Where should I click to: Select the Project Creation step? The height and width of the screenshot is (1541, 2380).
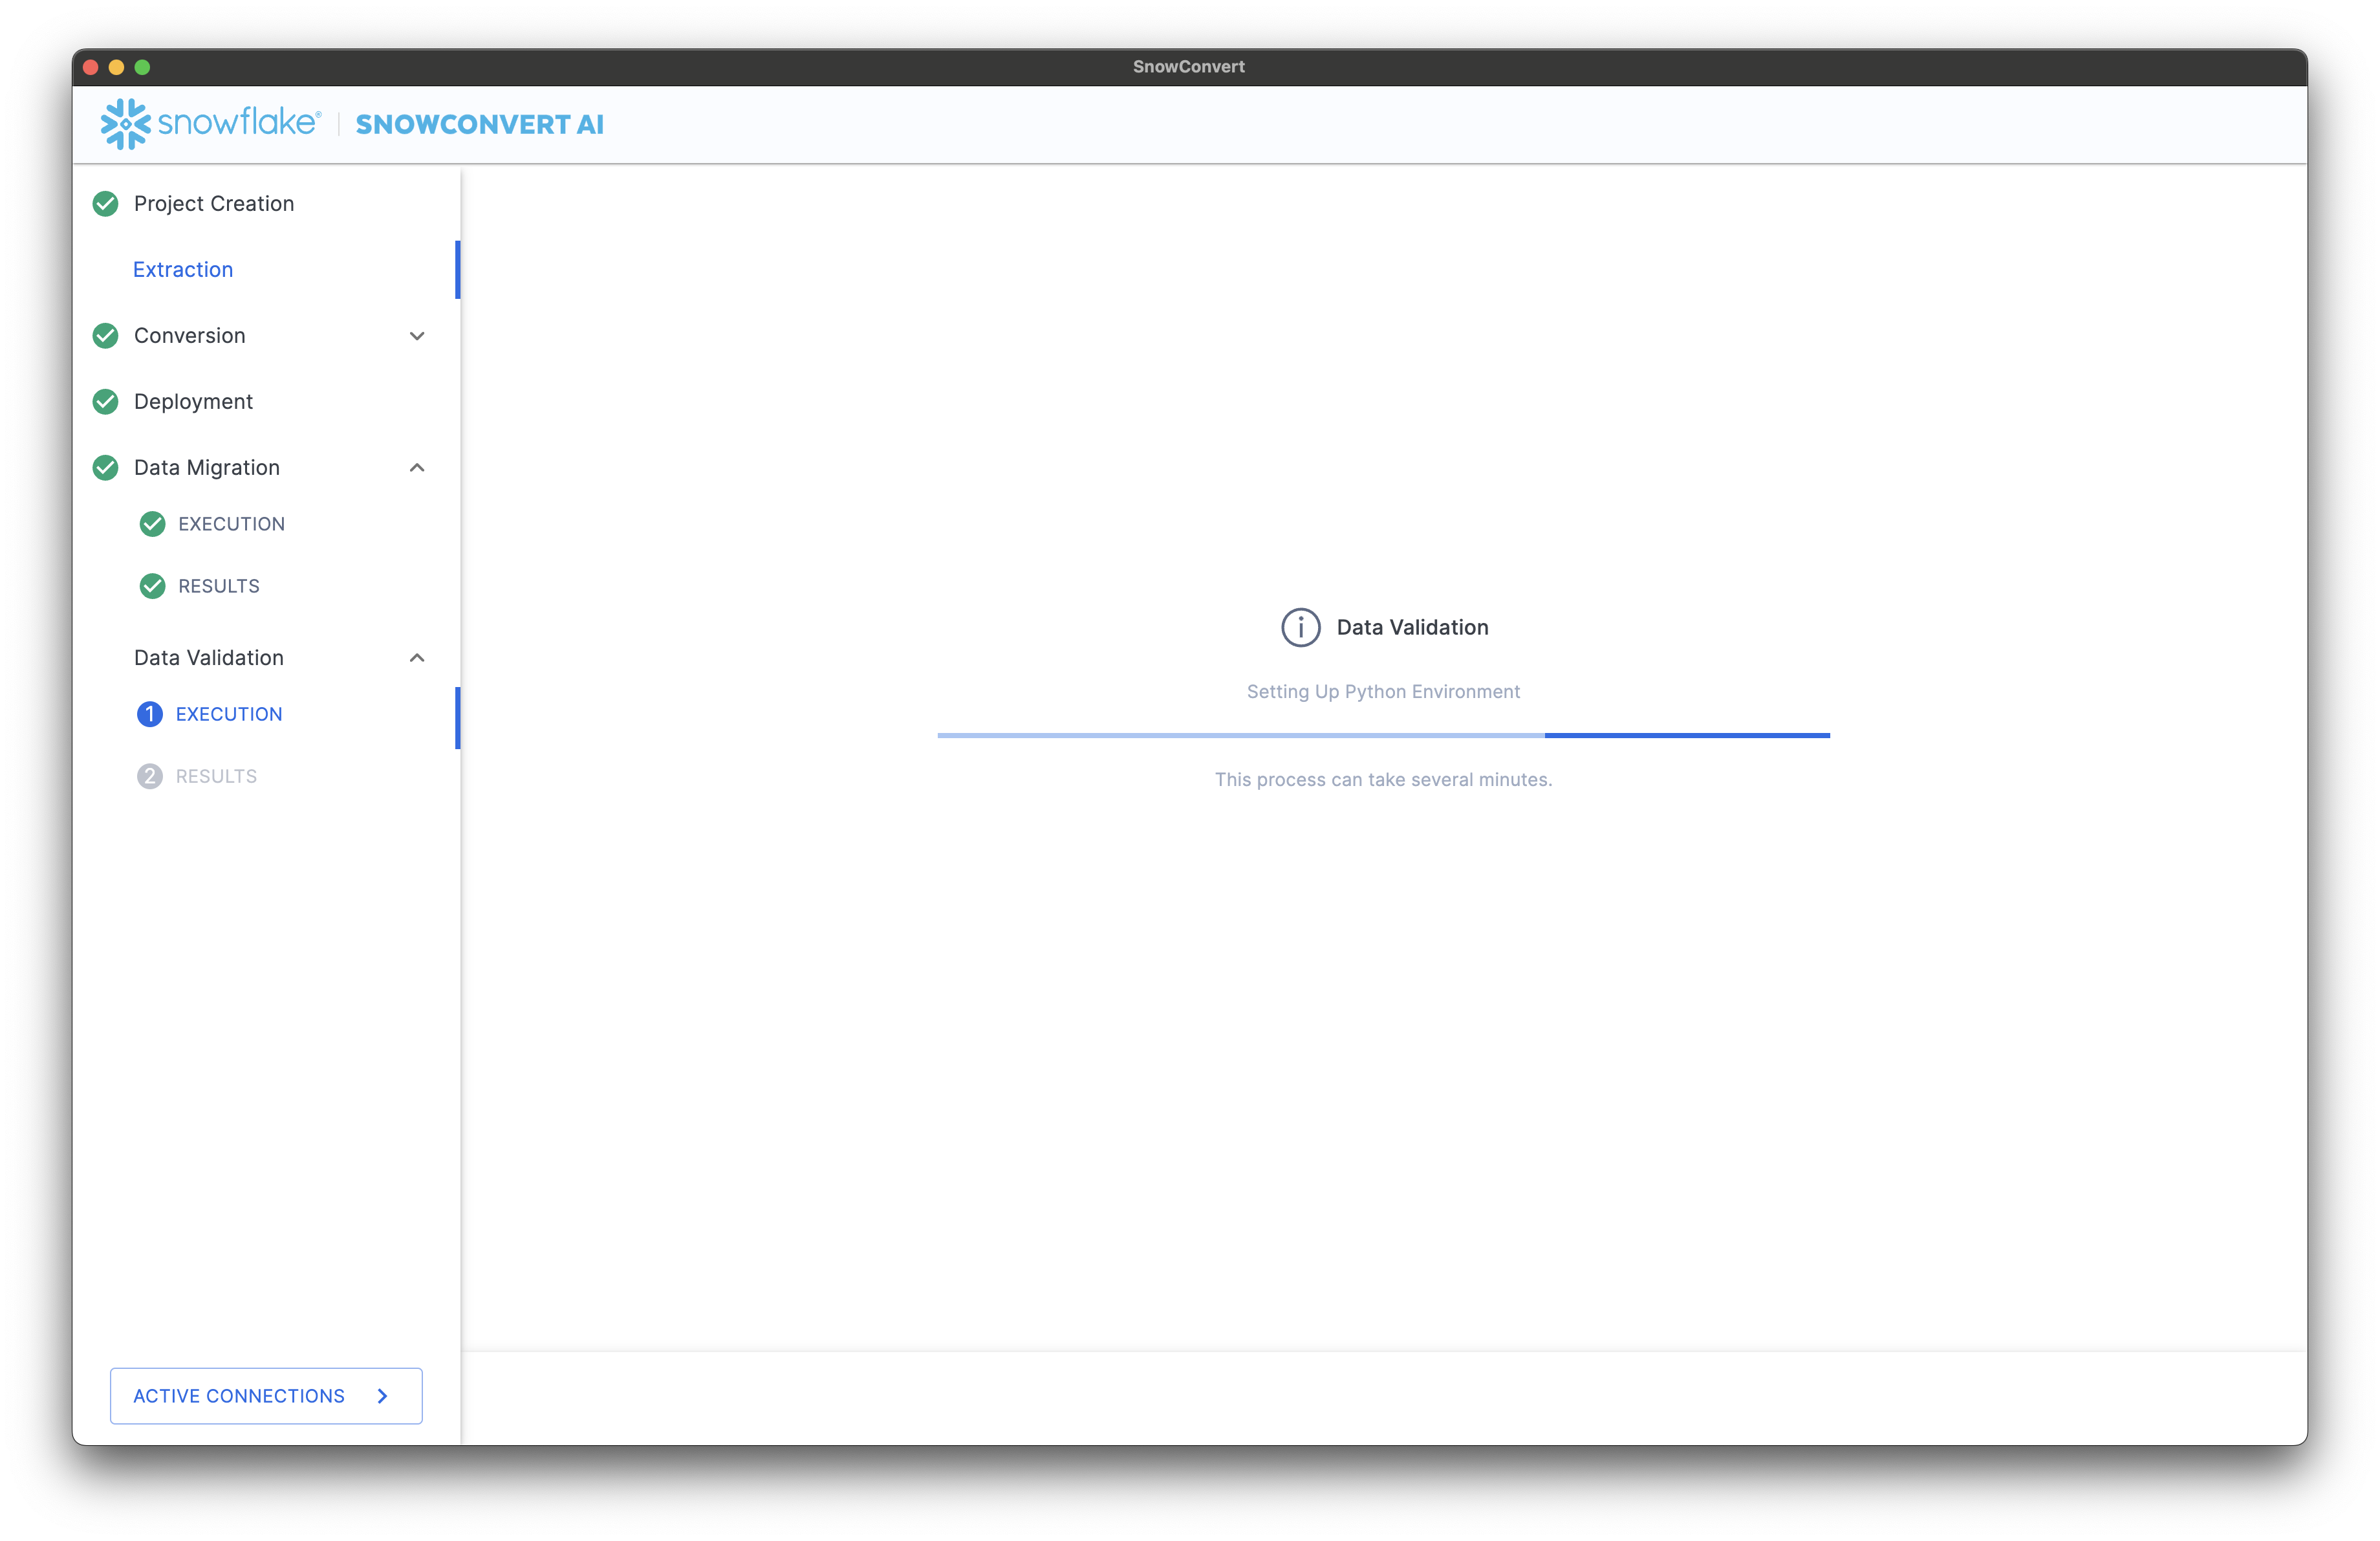(214, 204)
